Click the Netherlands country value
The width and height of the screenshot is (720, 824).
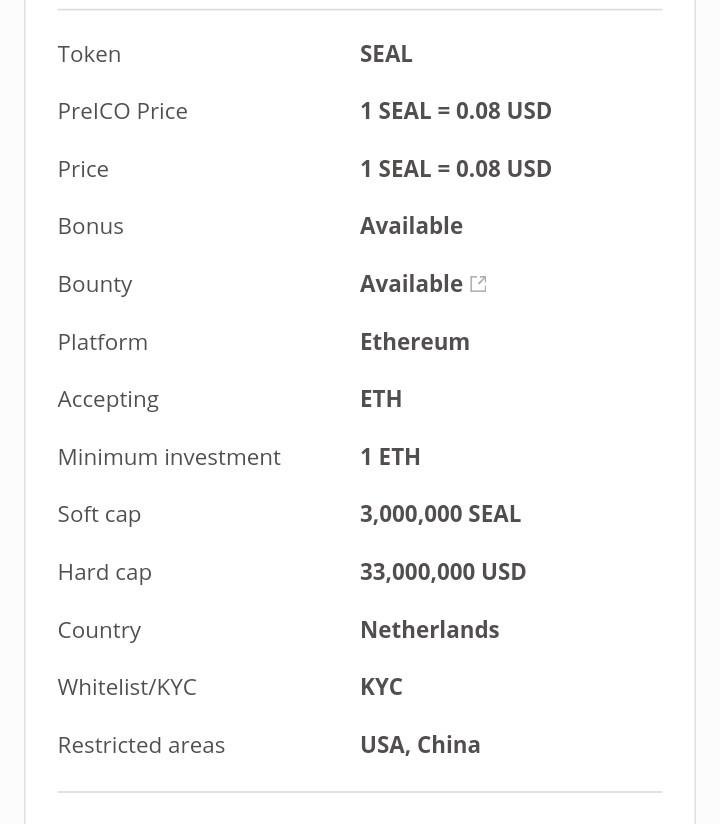click(x=429, y=630)
